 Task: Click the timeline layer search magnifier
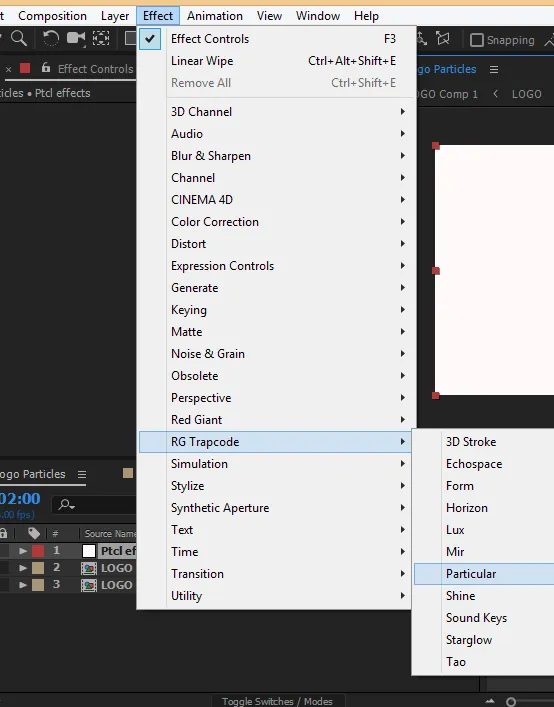[x=67, y=505]
